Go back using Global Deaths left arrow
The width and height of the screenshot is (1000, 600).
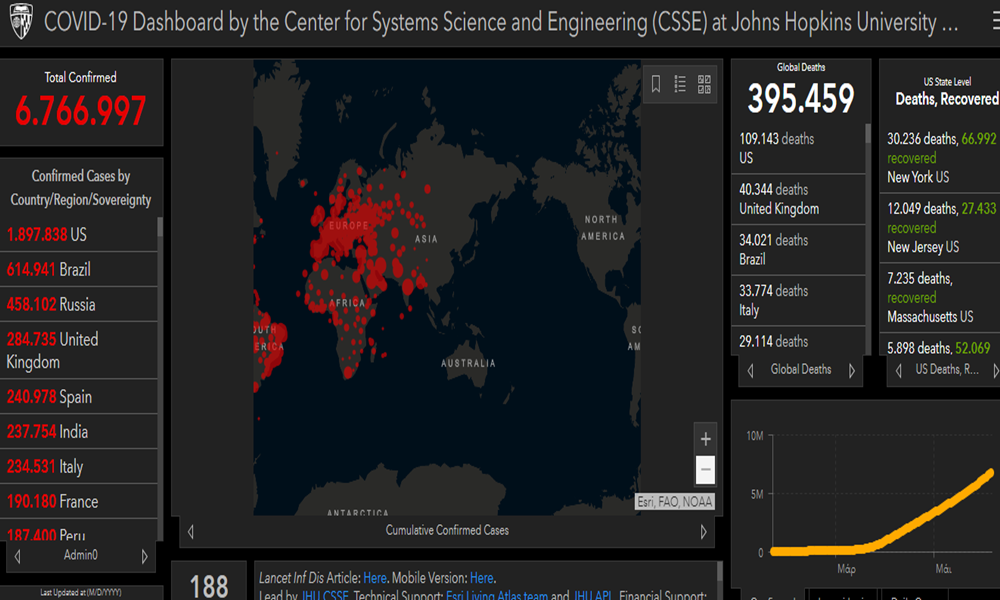point(750,370)
